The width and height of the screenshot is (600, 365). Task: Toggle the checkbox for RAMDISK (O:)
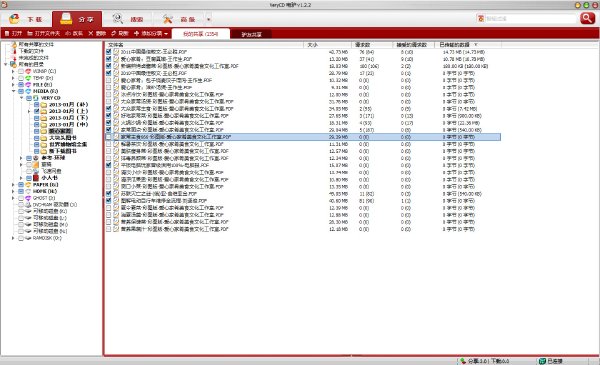(21, 238)
